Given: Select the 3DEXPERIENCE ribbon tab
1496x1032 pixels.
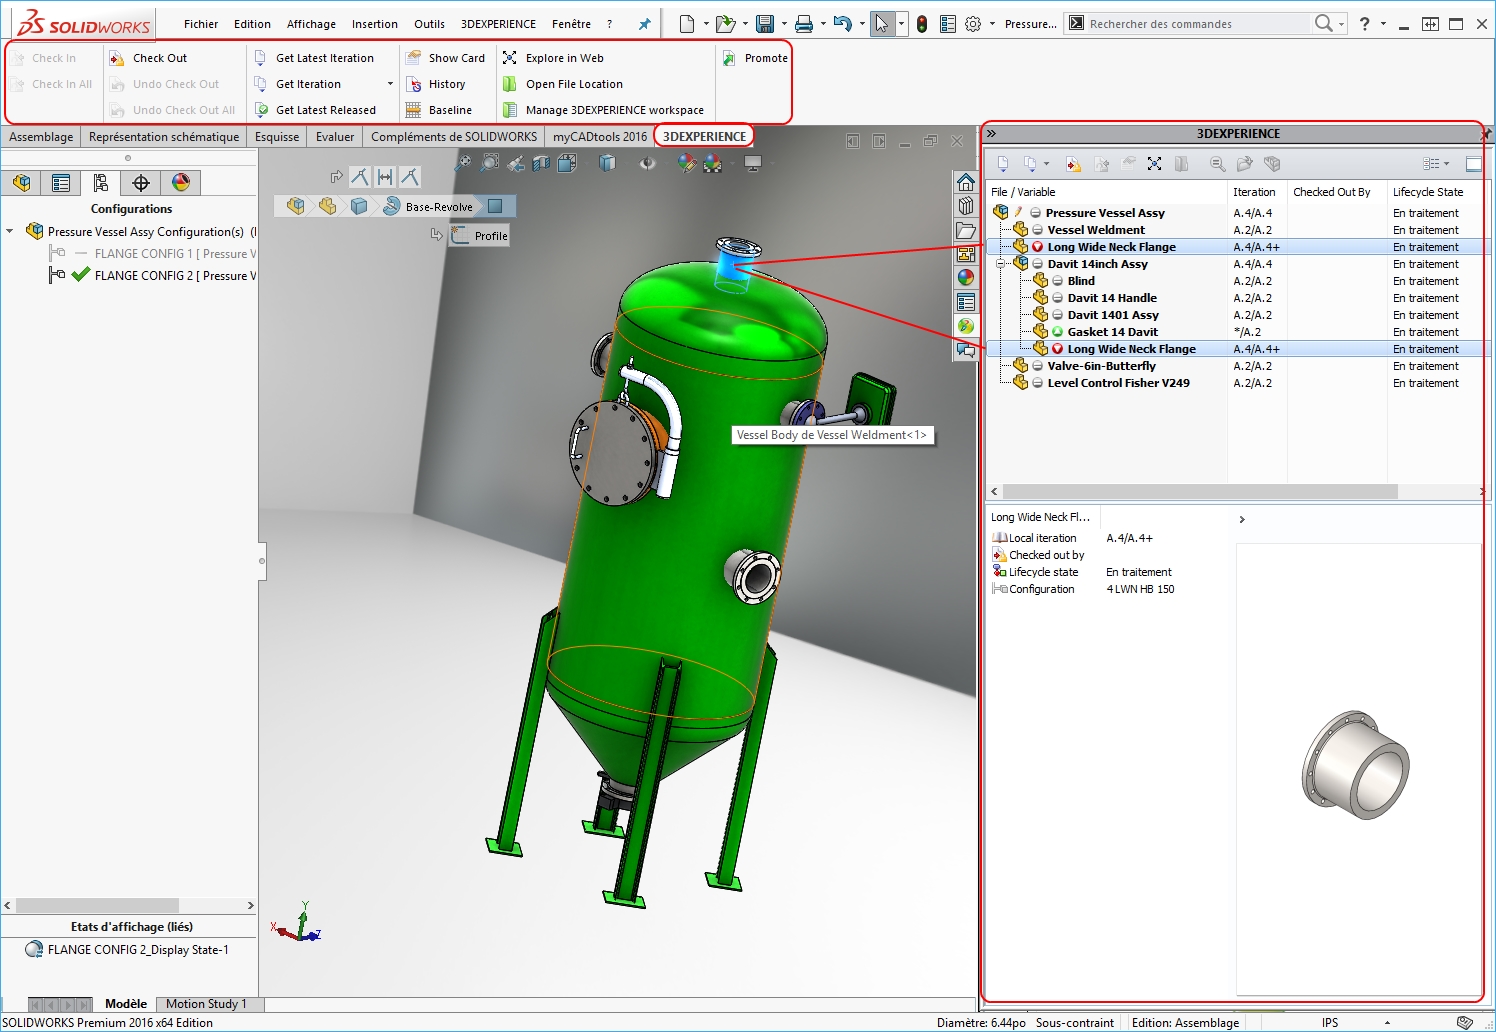Looking at the screenshot, I should pyautogui.click(x=705, y=136).
